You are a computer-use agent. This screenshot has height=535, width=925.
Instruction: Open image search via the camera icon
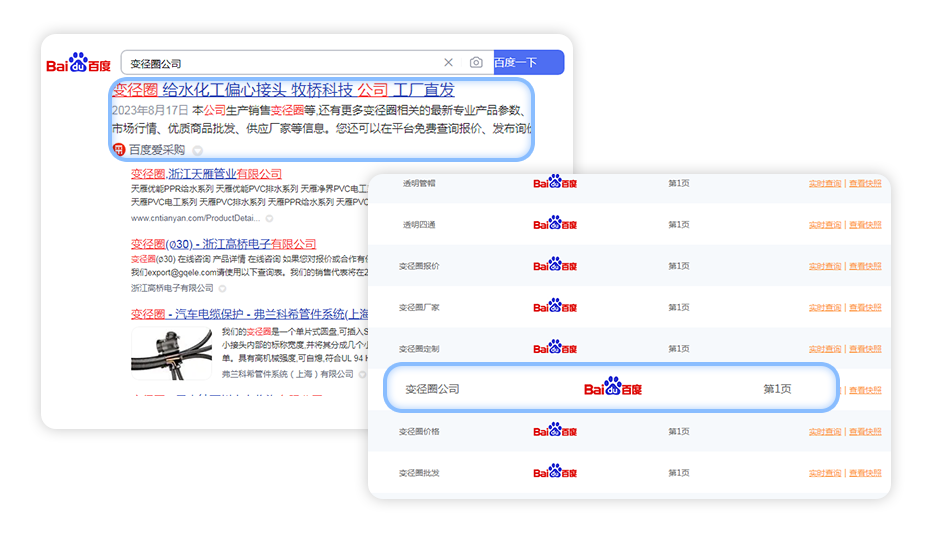476,63
